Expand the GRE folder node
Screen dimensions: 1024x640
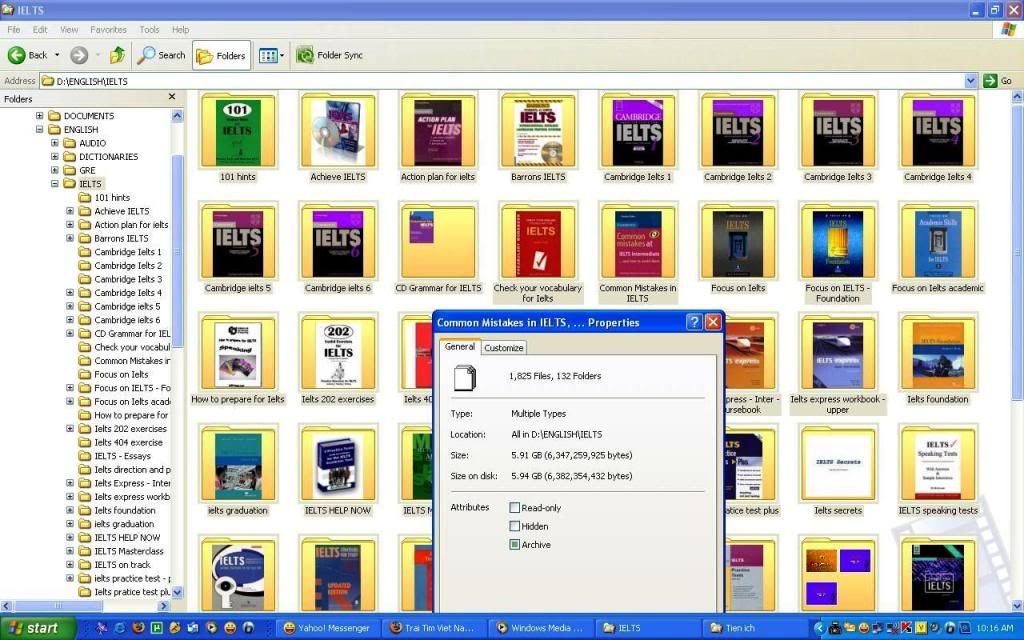55,170
